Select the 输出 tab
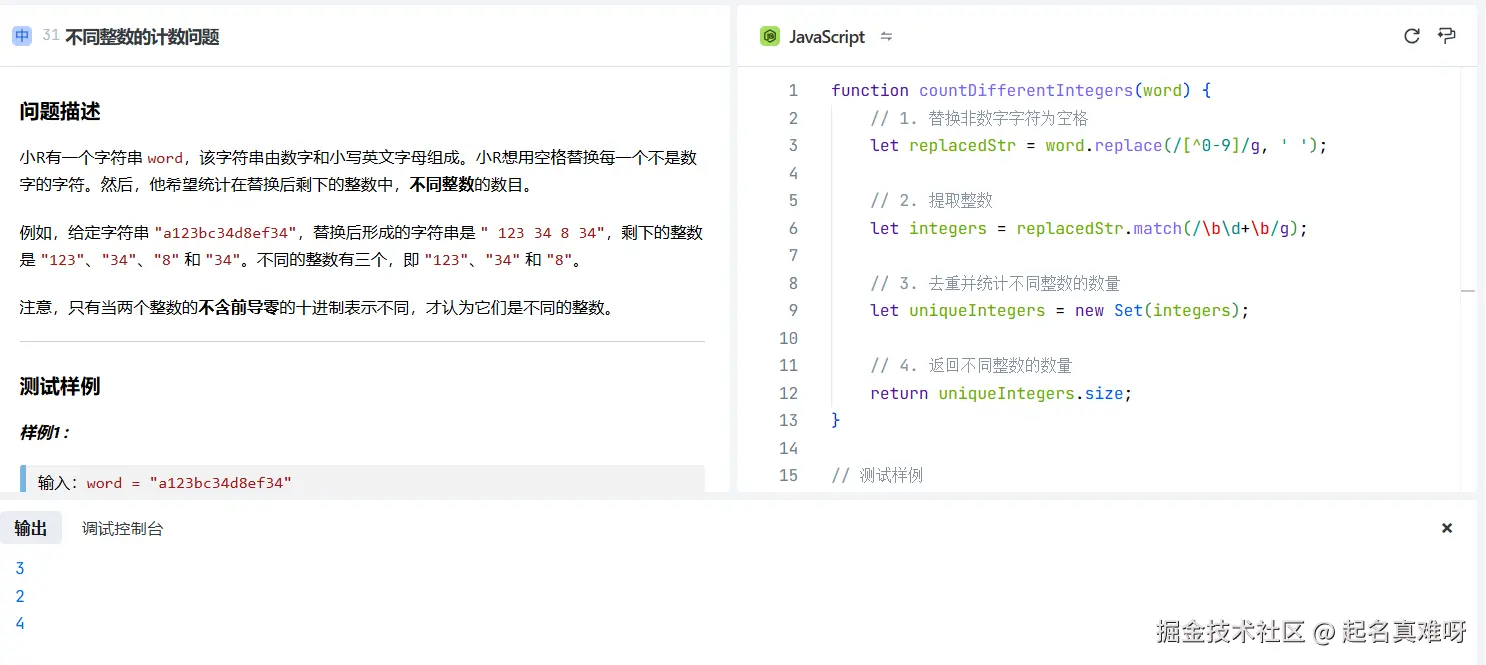1486x665 pixels. pos(31,527)
